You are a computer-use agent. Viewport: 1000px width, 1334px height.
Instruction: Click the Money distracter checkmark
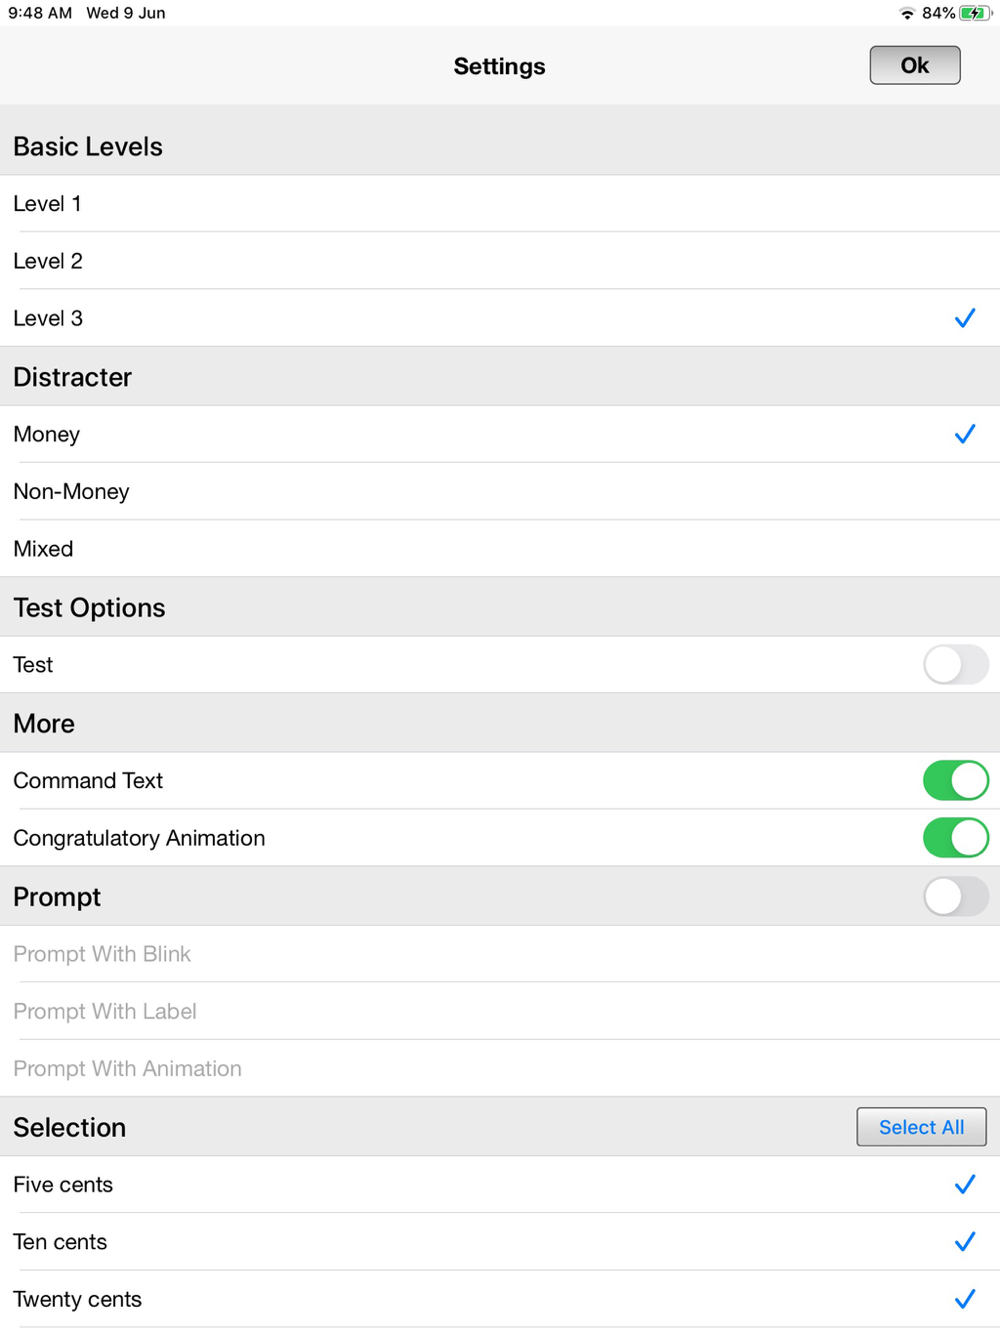pyautogui.click(x=964, y=434)
